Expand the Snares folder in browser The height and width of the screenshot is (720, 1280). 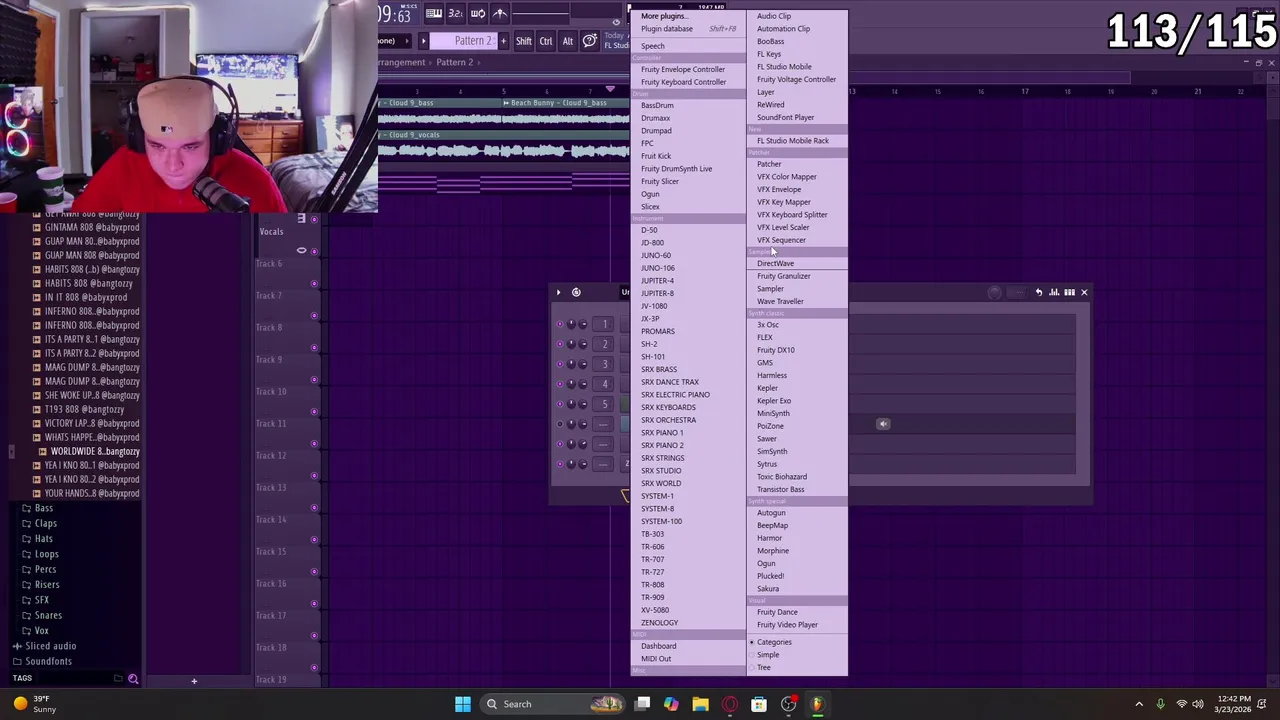pyautogui.click(x=48, y=615)
